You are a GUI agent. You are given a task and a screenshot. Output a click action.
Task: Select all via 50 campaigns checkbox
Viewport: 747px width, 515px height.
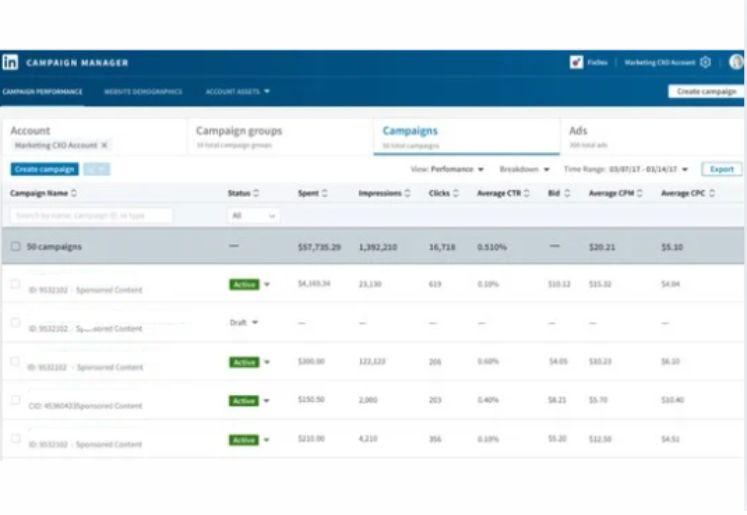16,246
